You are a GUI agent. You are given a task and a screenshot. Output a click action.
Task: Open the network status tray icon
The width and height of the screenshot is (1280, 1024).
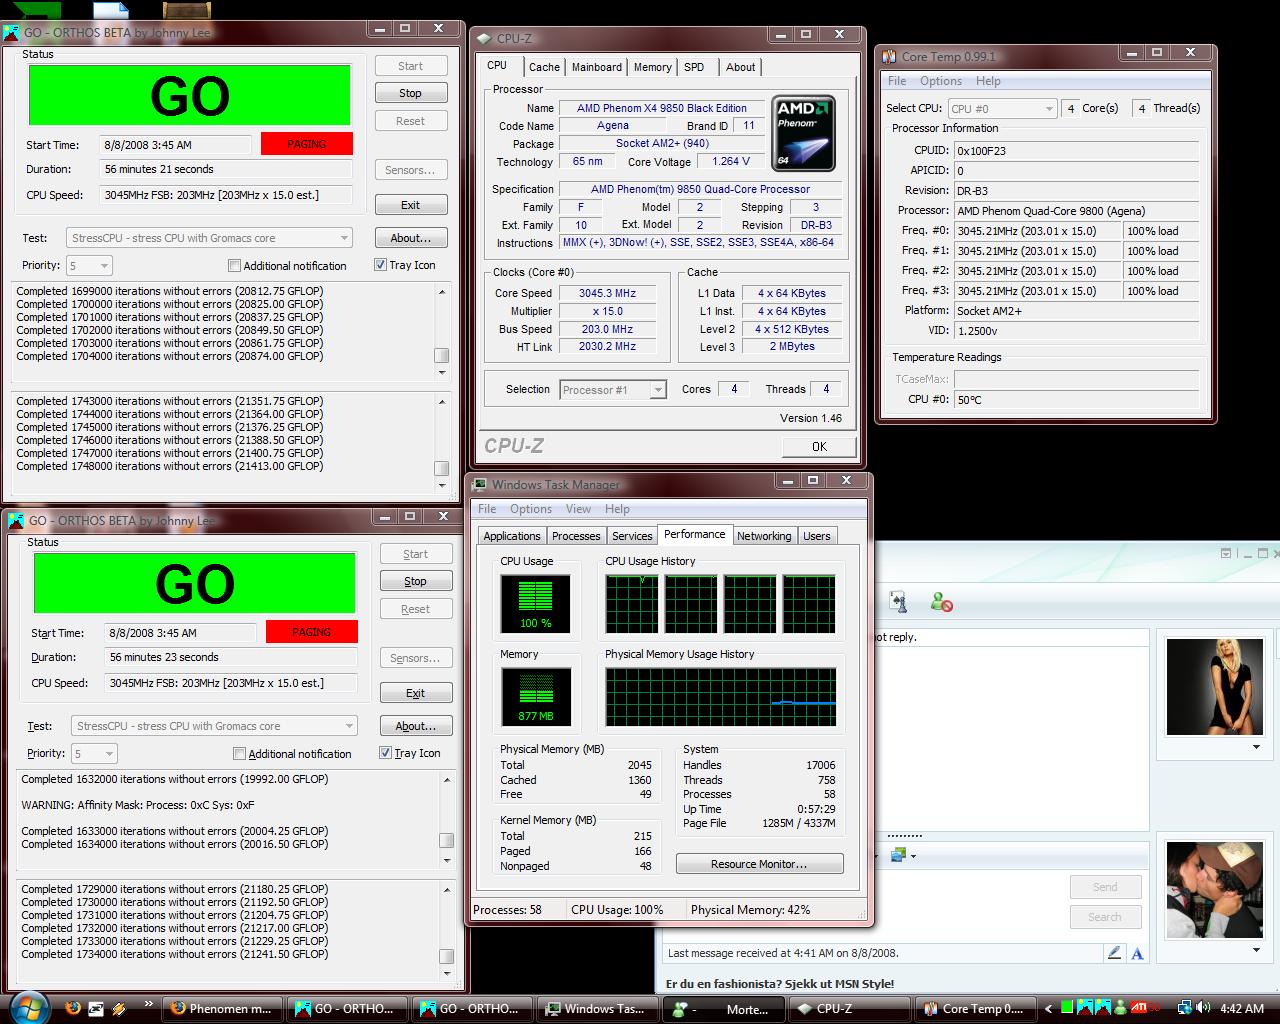(1185, 1008)
